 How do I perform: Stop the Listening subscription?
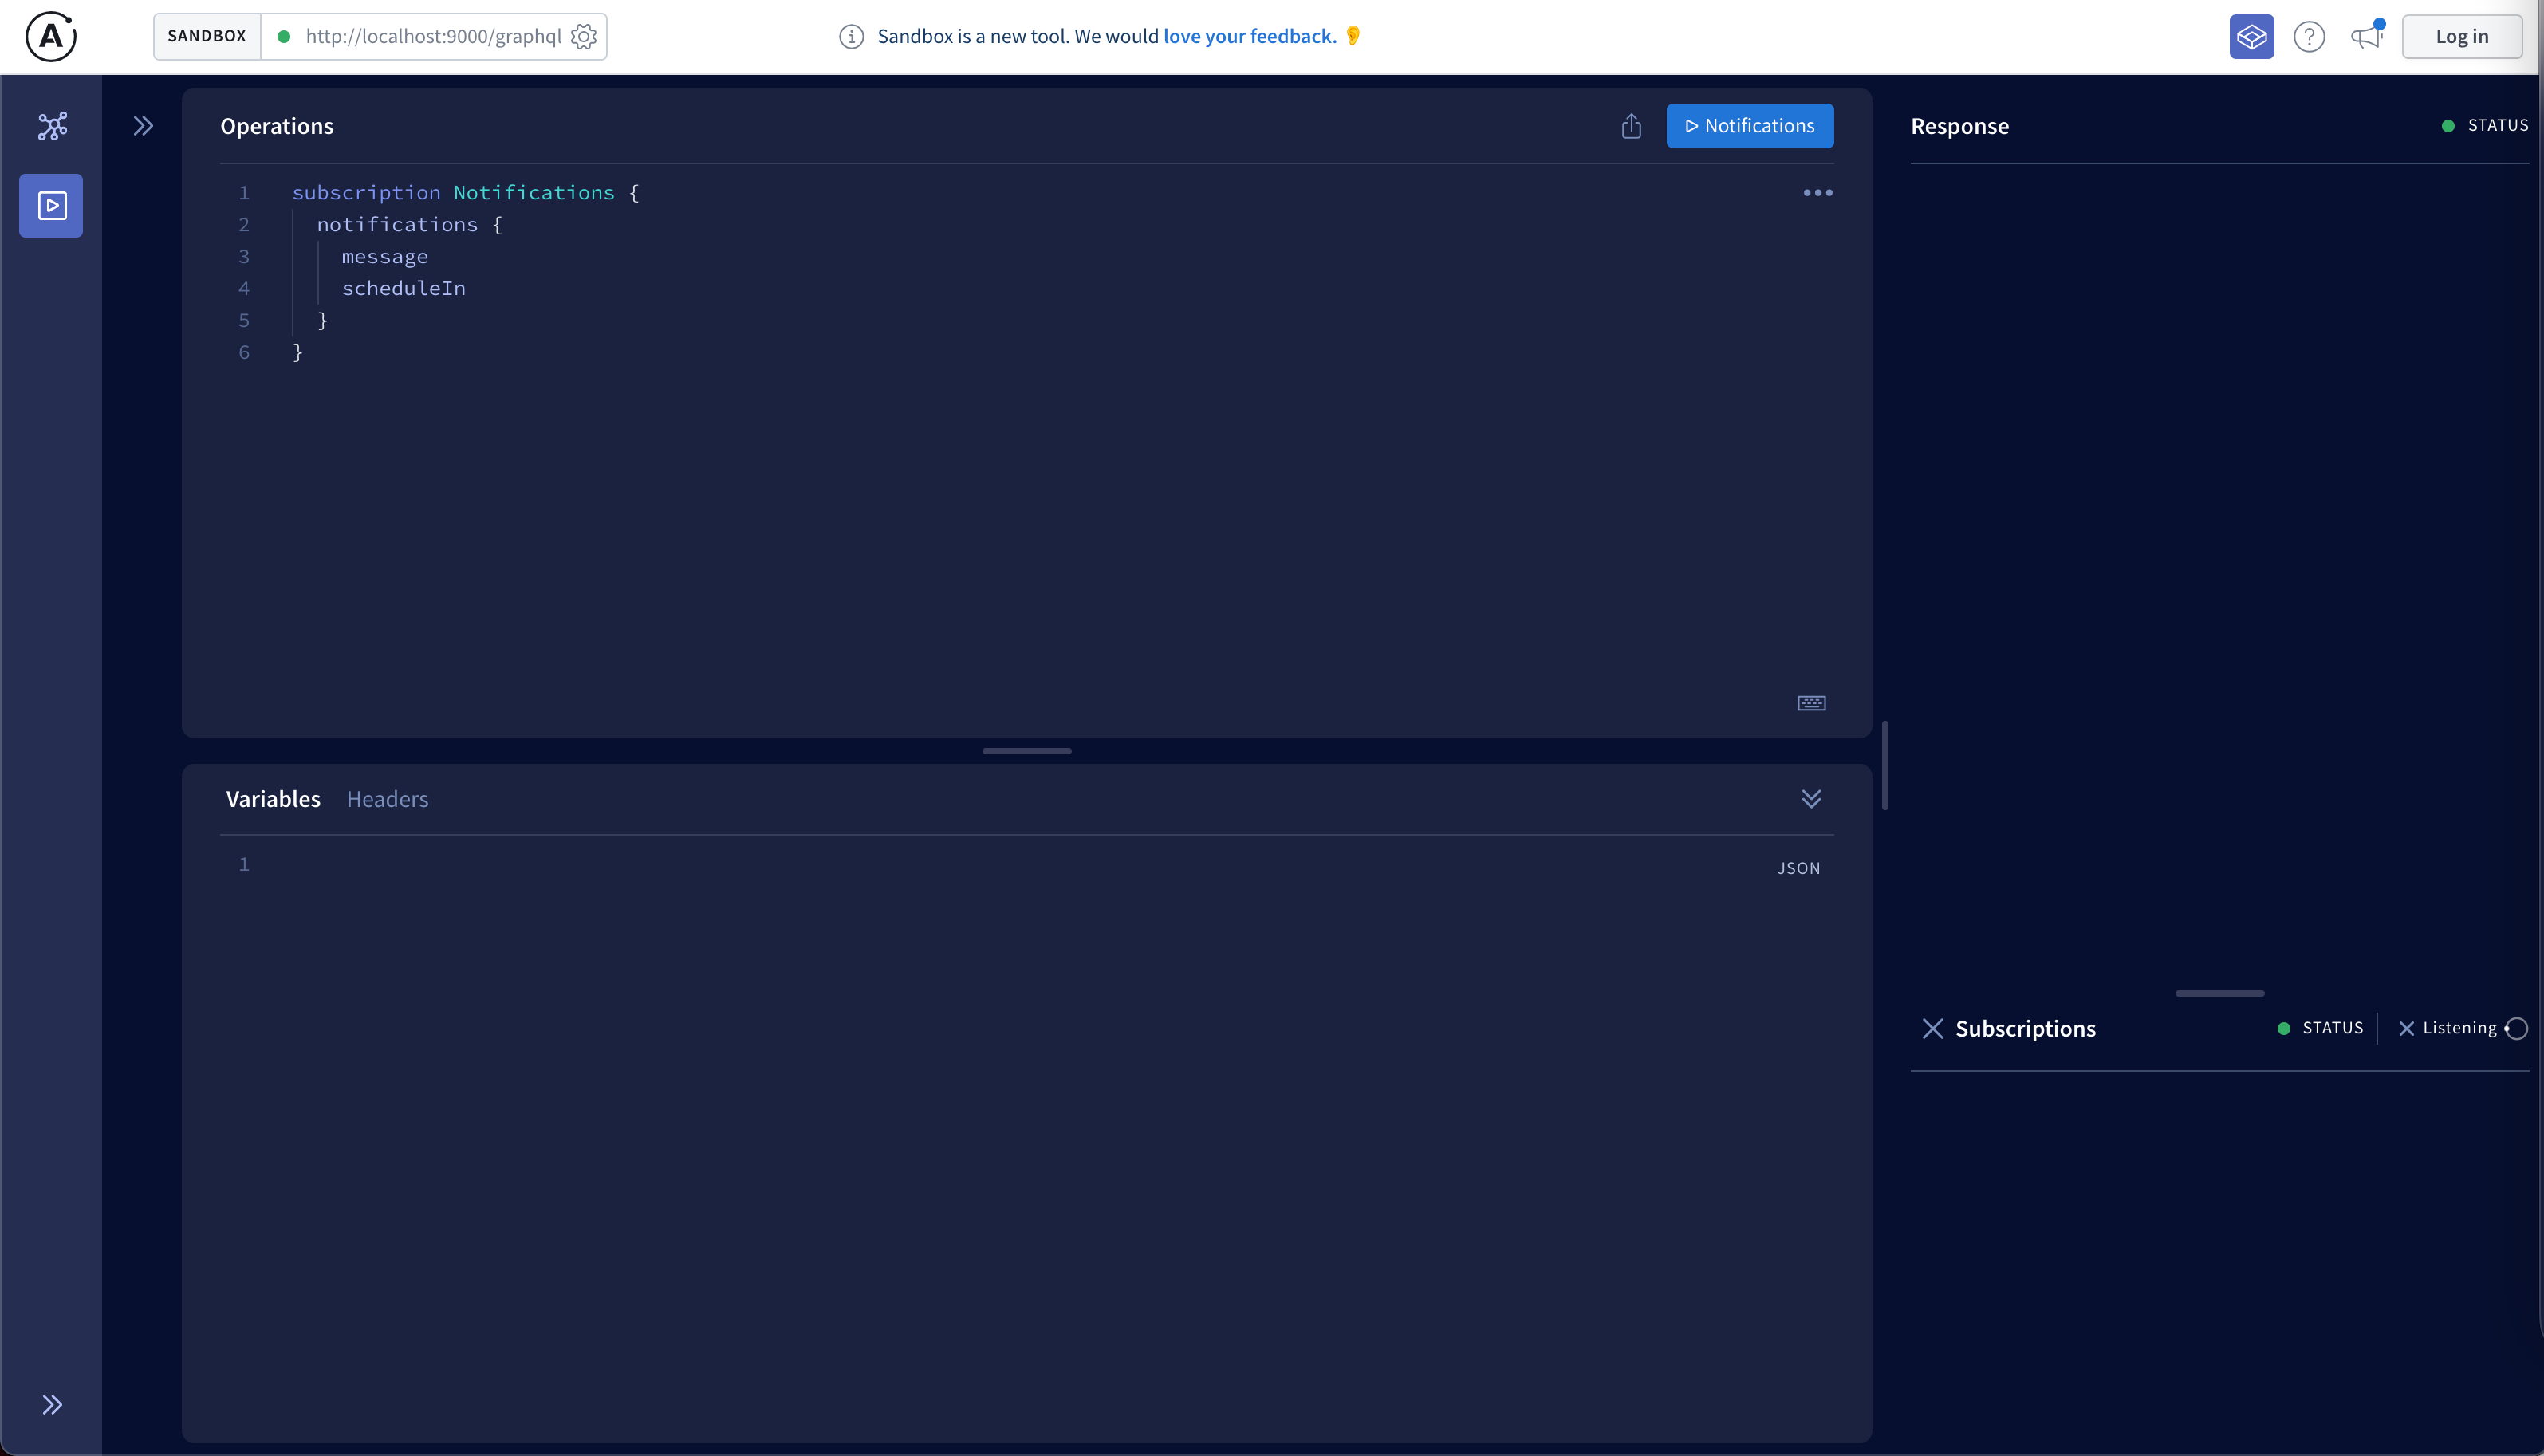coord(2407,1028)
